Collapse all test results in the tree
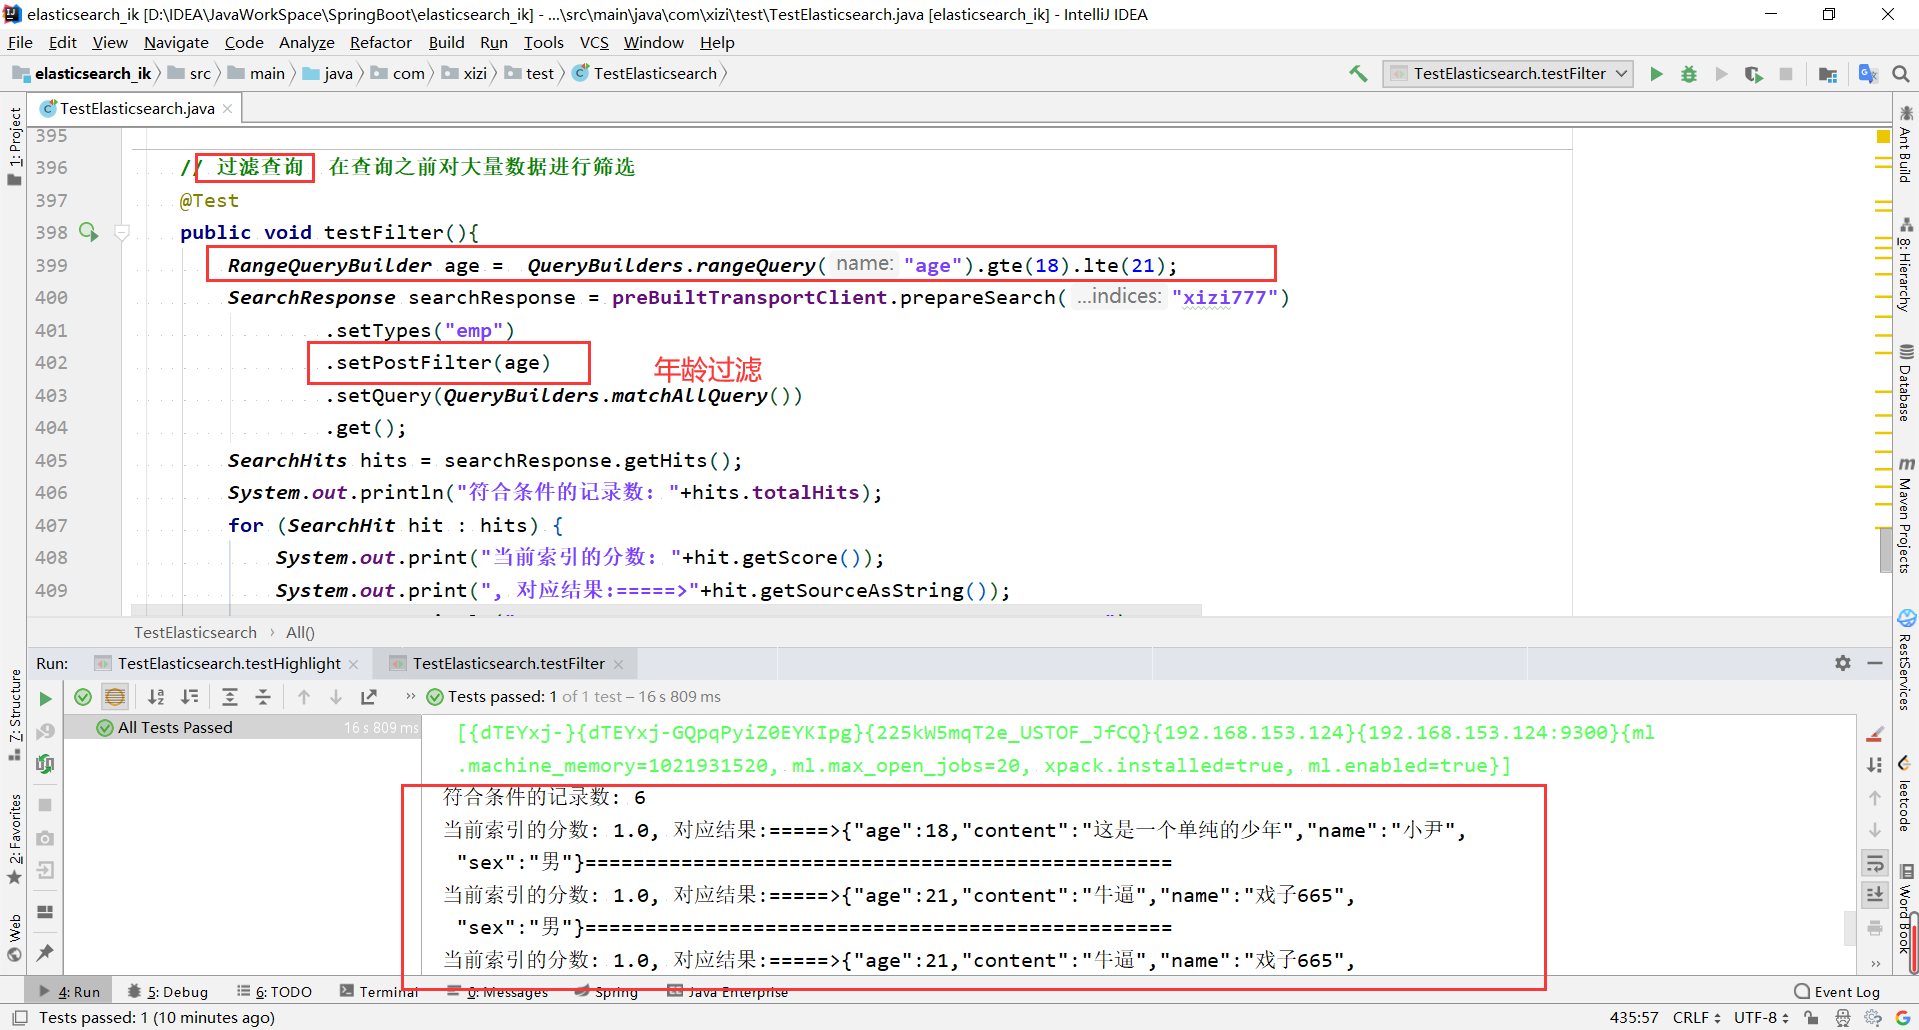 pyautogui.click(x=263, y=697)
